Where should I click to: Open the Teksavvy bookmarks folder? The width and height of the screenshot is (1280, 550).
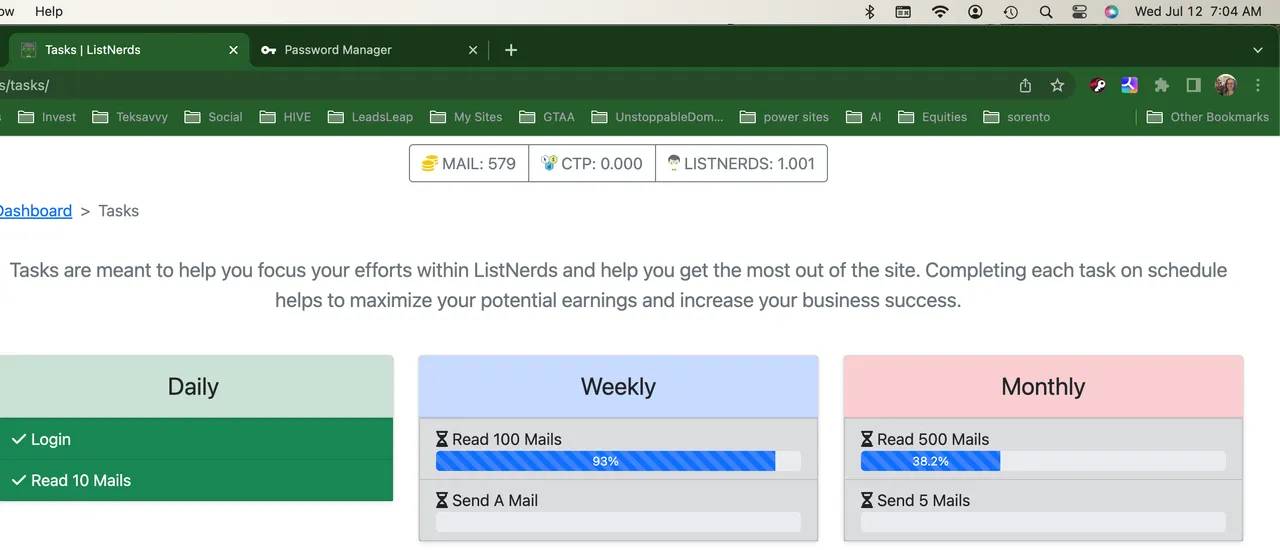(130, 117)
